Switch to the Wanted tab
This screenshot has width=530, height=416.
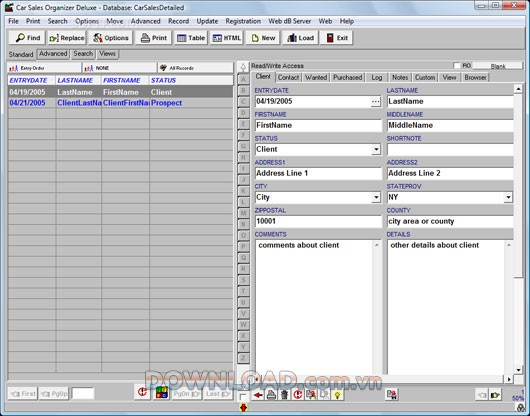pos(316,77)
